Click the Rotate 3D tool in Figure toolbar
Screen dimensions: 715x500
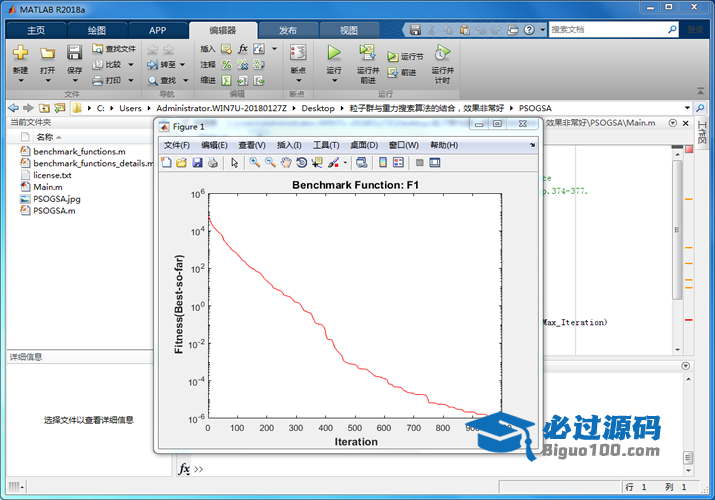click(301, 162)
